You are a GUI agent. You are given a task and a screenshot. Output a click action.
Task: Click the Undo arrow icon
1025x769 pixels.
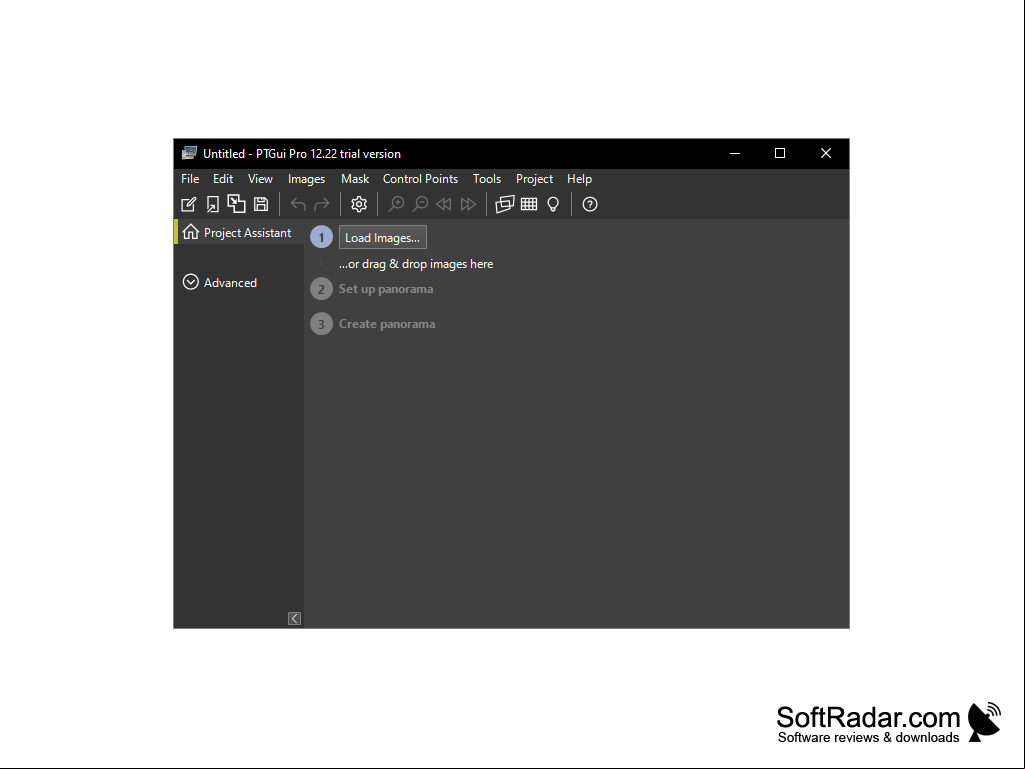(x=298, y=205)
